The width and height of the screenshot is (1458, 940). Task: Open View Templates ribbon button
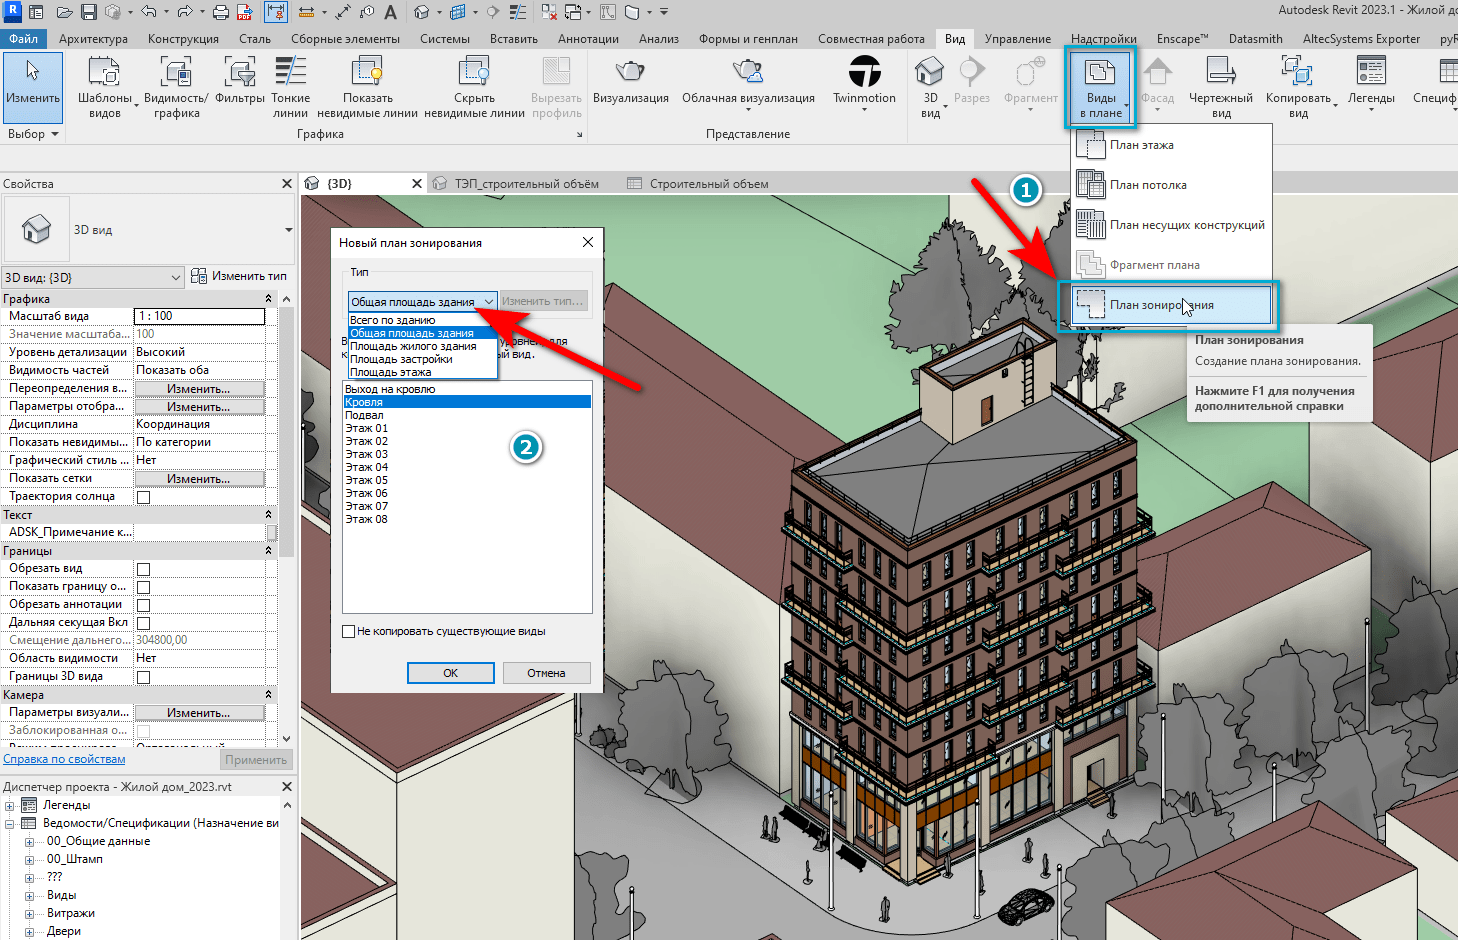click(104, 73)
